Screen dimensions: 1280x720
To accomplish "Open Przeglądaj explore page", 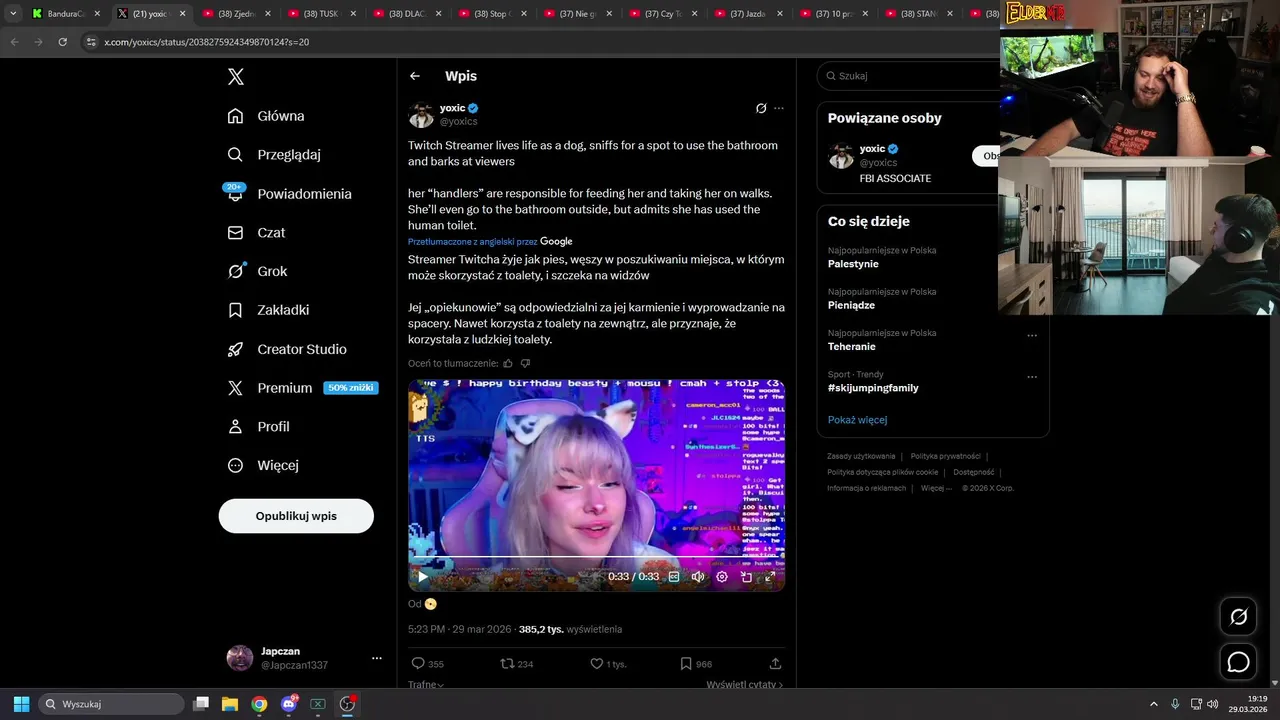I will [x=274, y=155].
